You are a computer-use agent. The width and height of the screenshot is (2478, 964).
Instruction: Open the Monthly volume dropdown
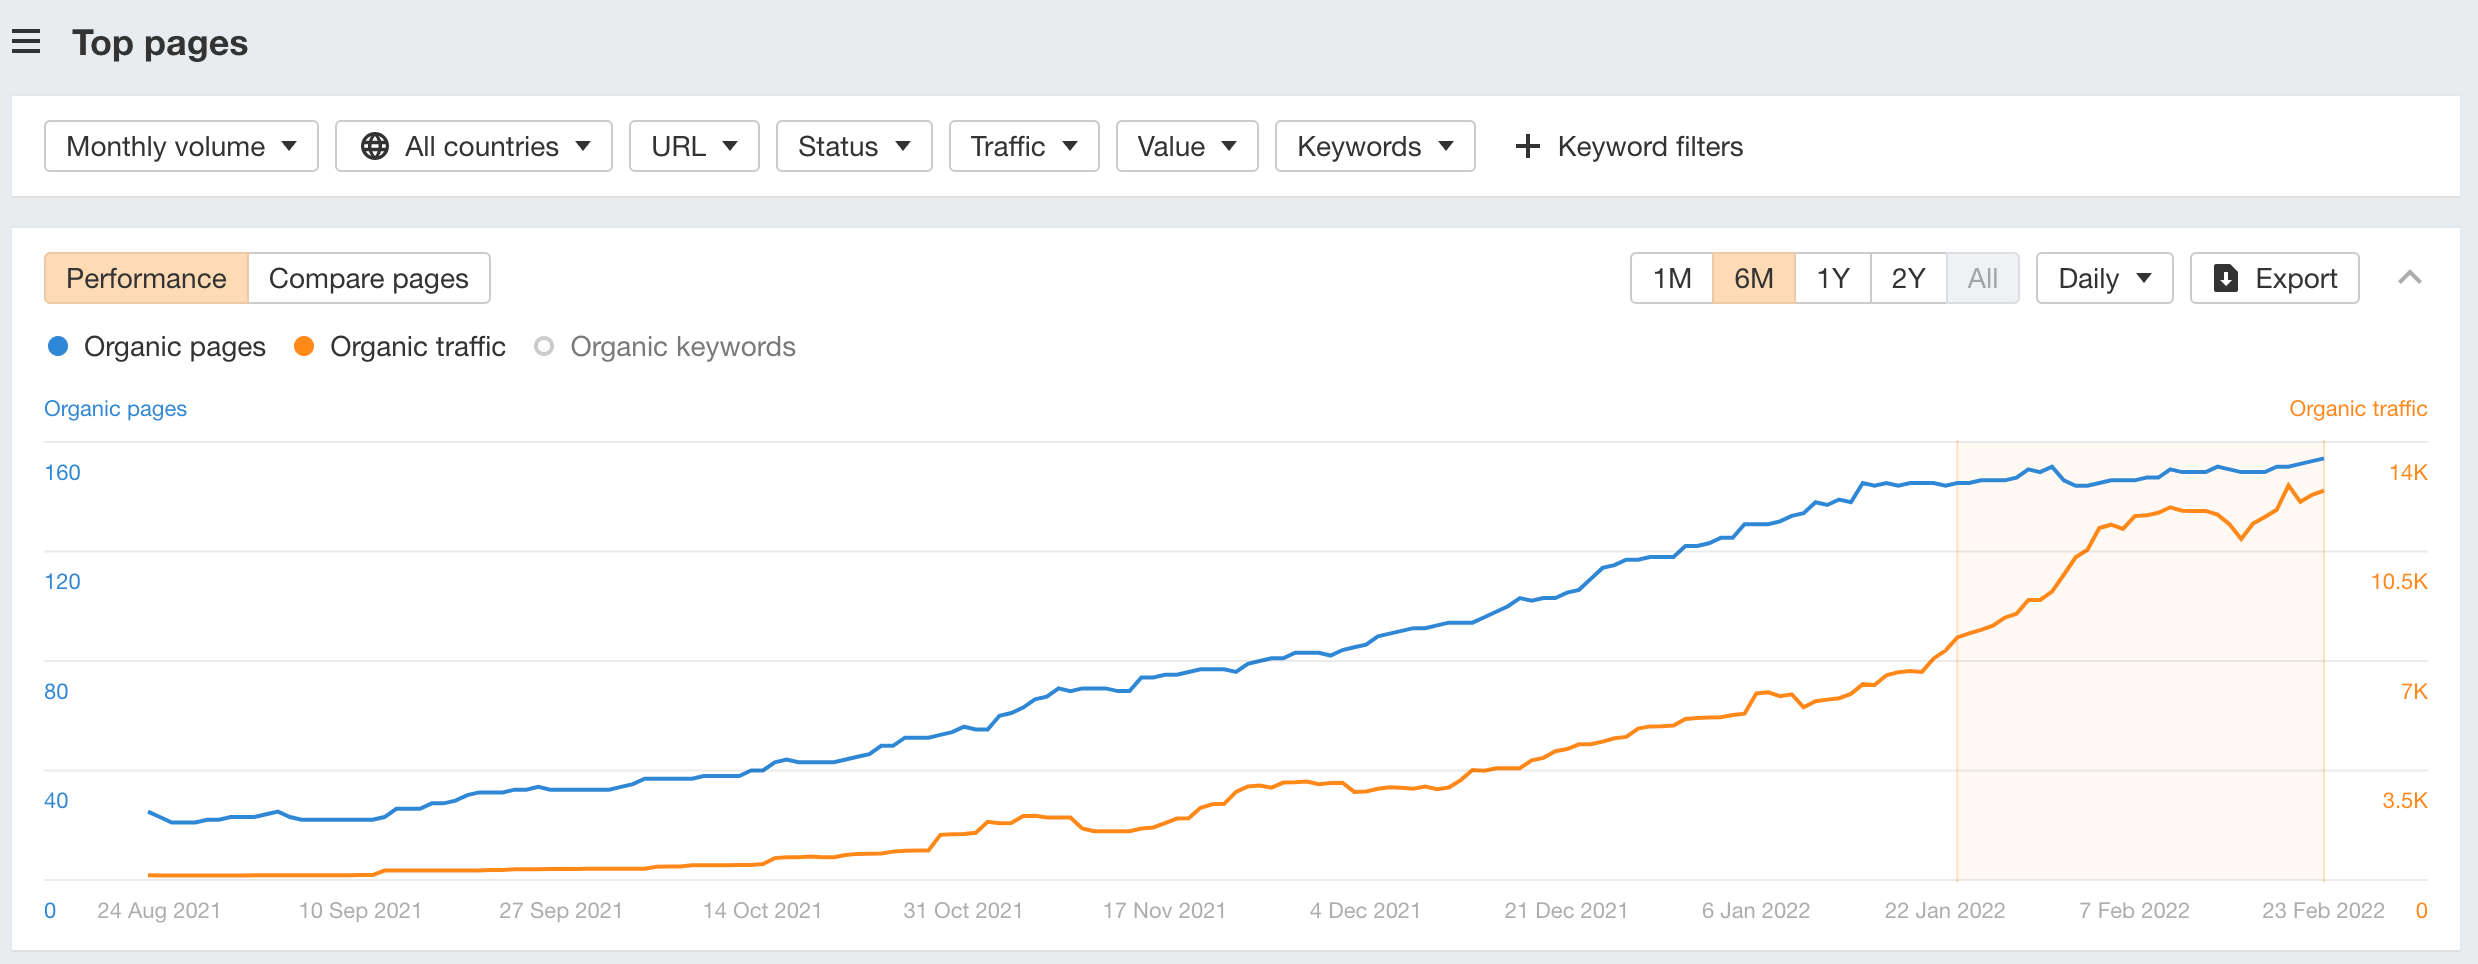pos(181,146)
